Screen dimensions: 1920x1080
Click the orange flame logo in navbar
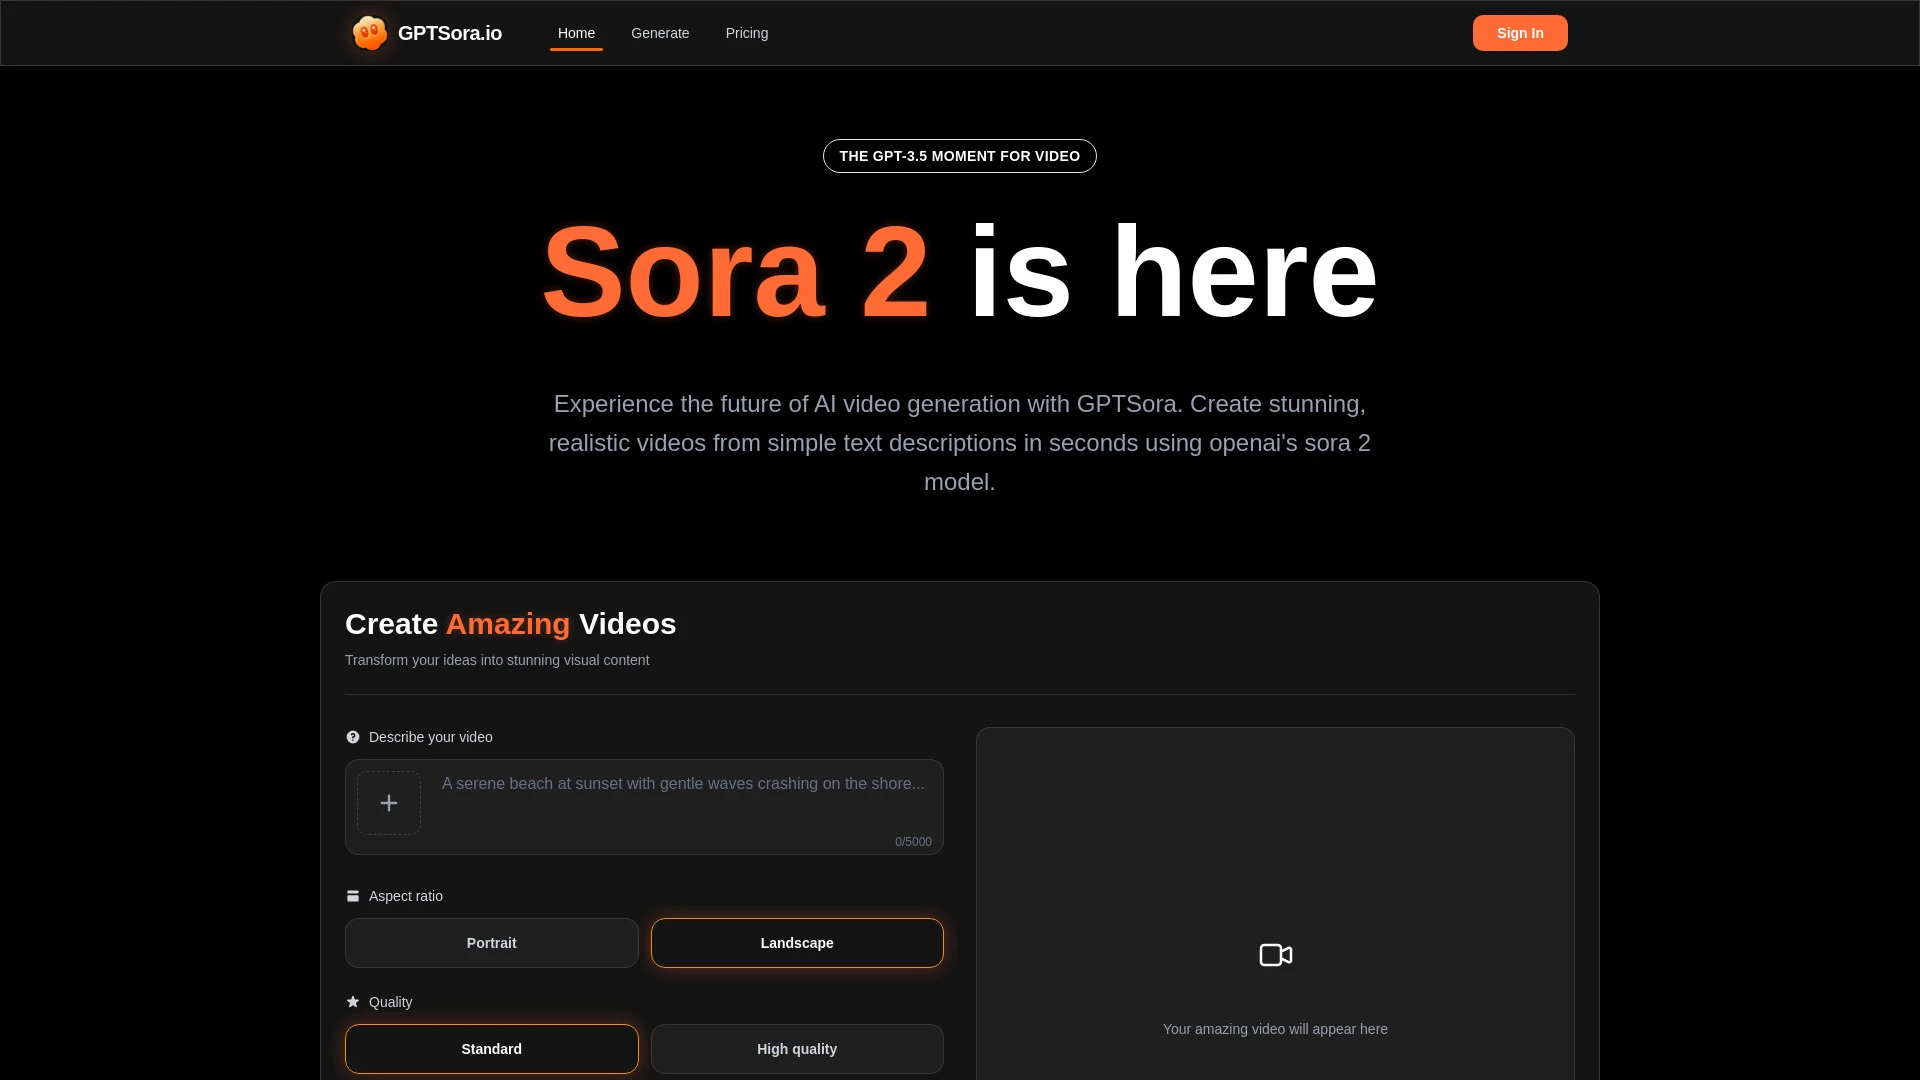(x=370, y=32)
